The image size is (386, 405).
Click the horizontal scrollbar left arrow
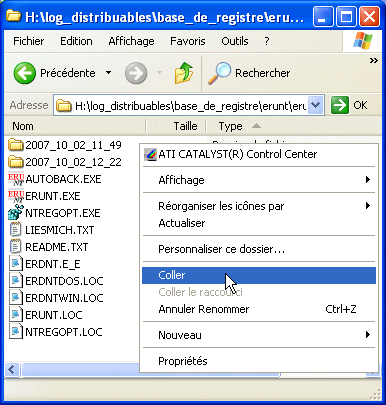tap(13, 369)
